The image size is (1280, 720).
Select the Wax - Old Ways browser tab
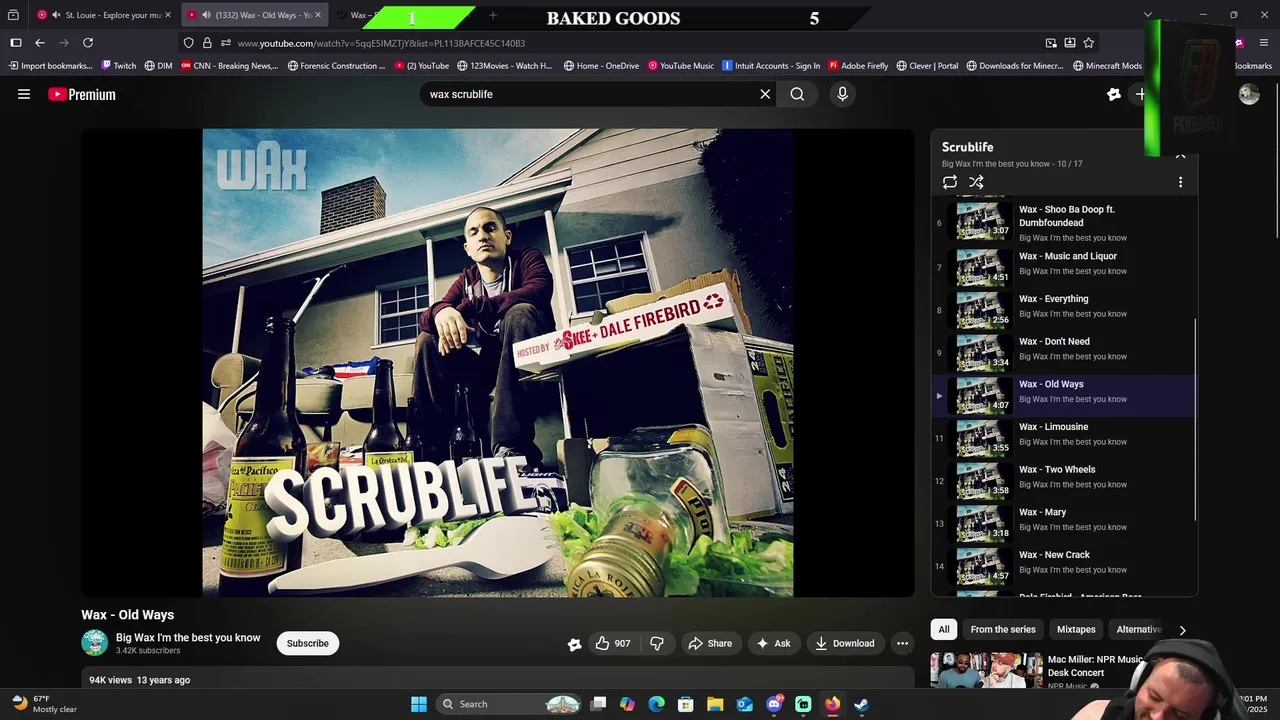coord(255,15)
